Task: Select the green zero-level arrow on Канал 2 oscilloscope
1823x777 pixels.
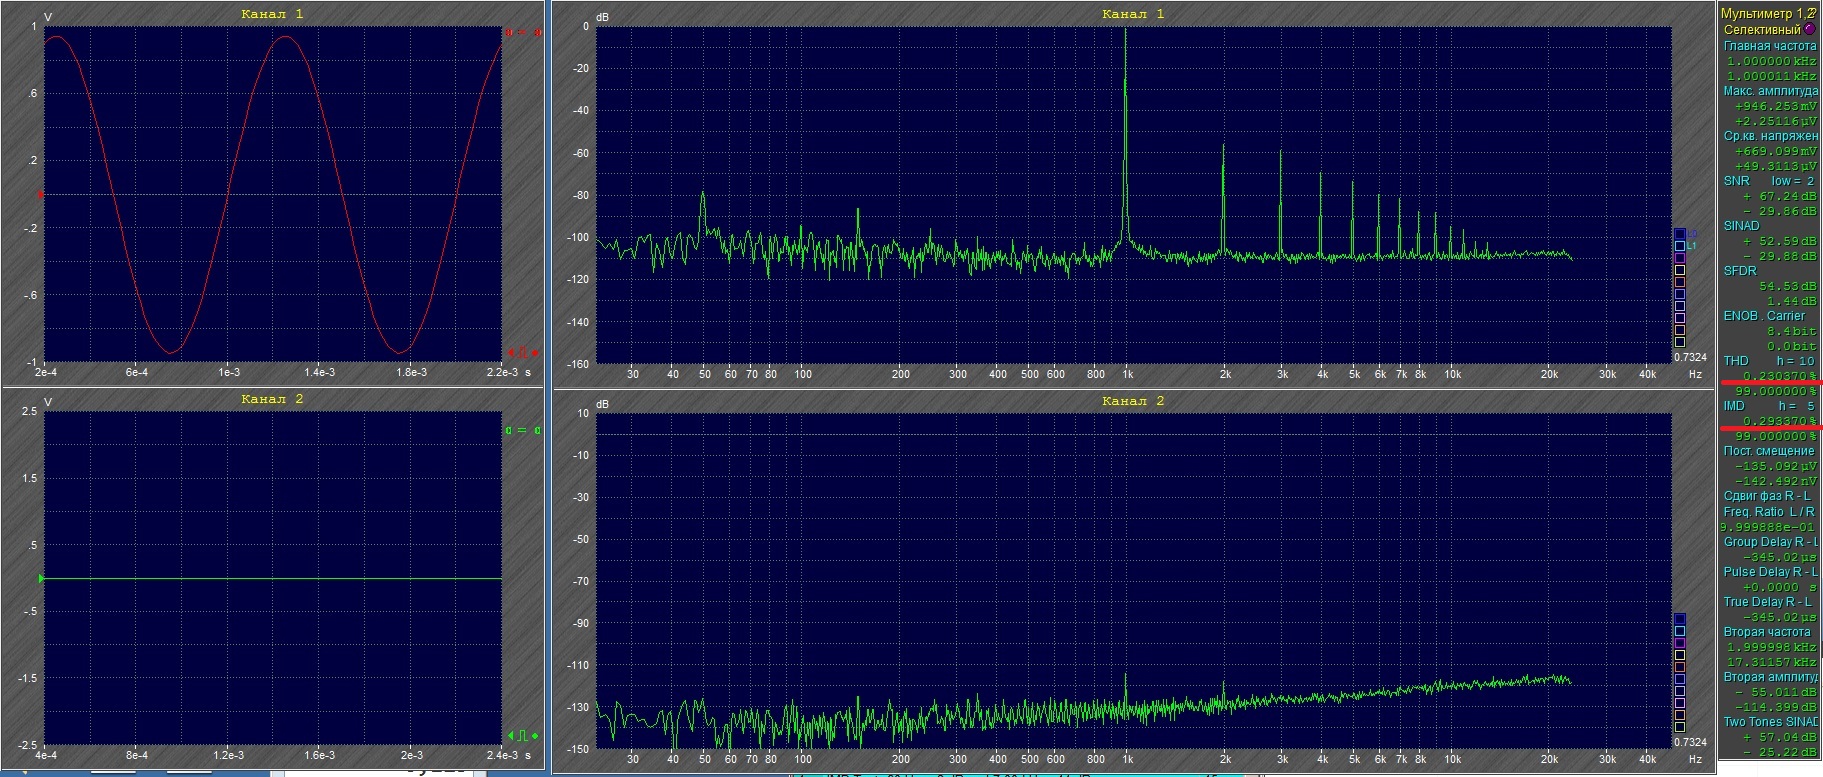Action: [41, 579]
